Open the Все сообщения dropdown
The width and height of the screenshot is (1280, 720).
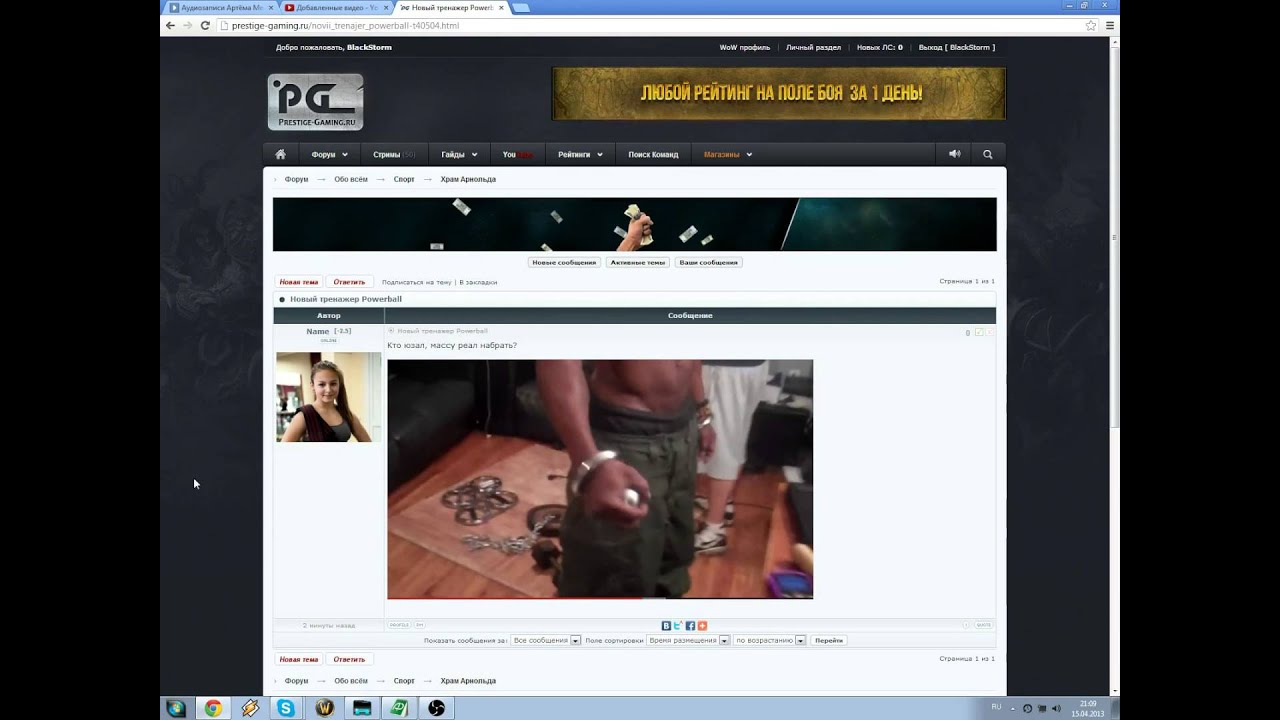tap(546, 640)
